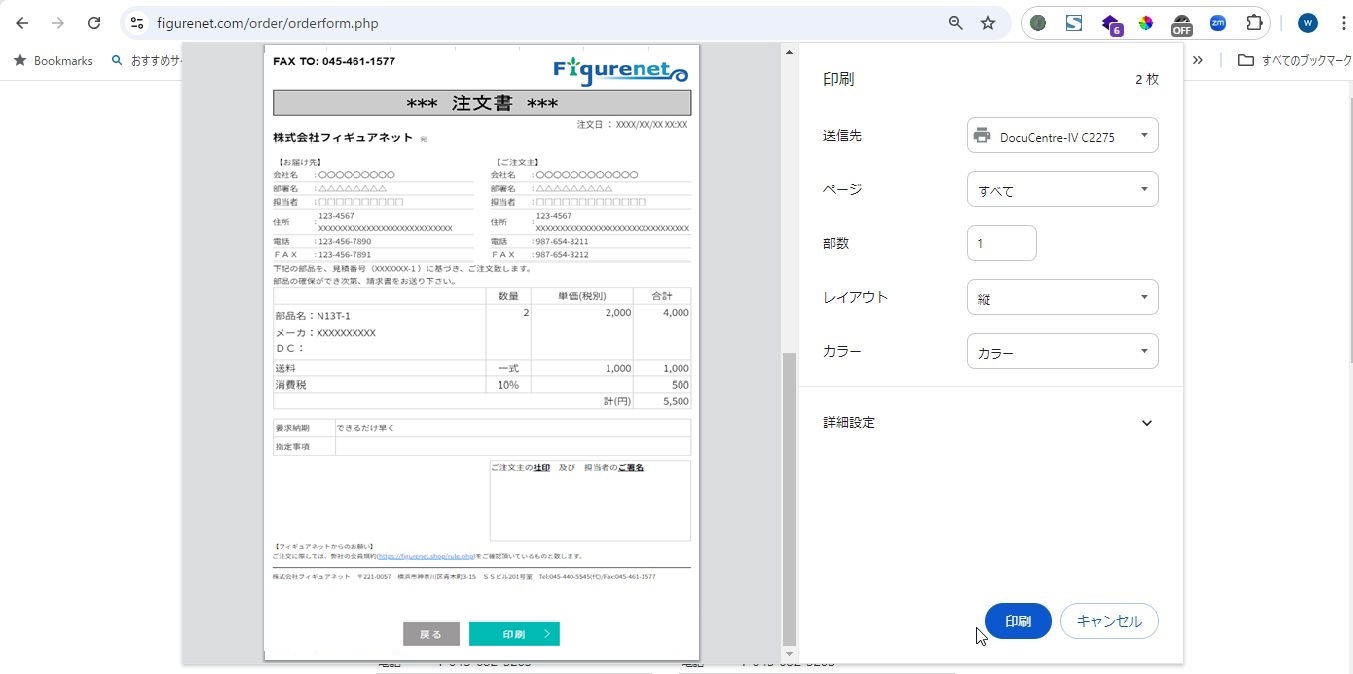The height and width of the screenshot is (674, 1353).
Task: Open the カラー mode dropdown
Action: (x=1062, y=352)
